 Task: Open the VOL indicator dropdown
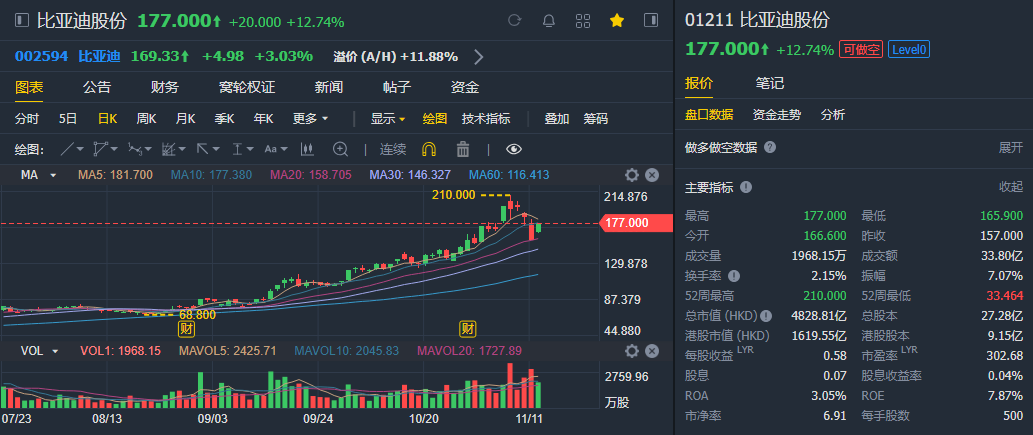[x=55, y=351]
